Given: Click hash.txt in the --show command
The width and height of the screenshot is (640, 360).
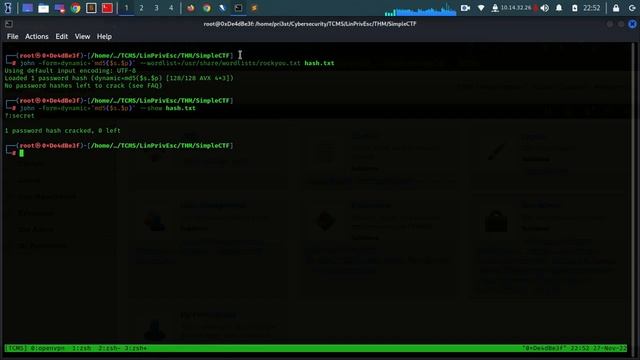Looking at the screenshot, I should [180, 108].
